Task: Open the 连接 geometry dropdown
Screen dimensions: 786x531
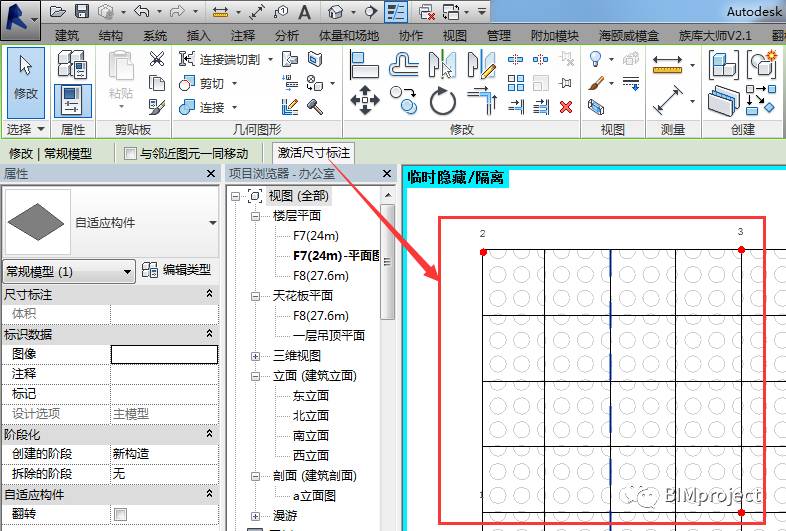Action: coord(234,107)
